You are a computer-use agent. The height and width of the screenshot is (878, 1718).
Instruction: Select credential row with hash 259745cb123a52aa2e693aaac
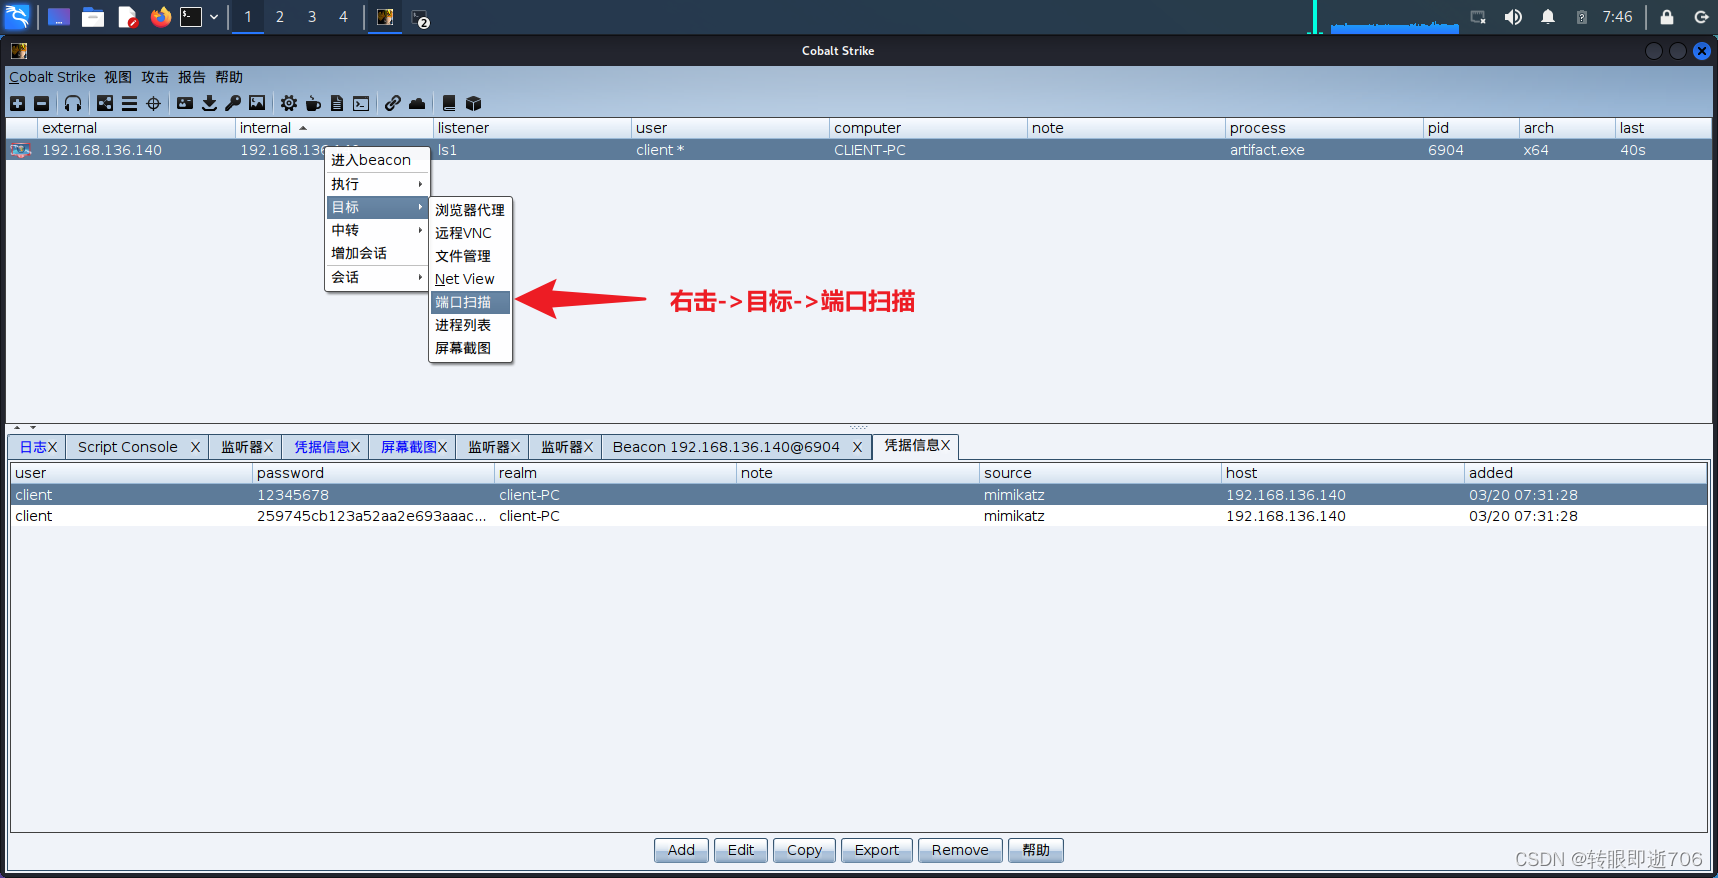coord(858,516)
